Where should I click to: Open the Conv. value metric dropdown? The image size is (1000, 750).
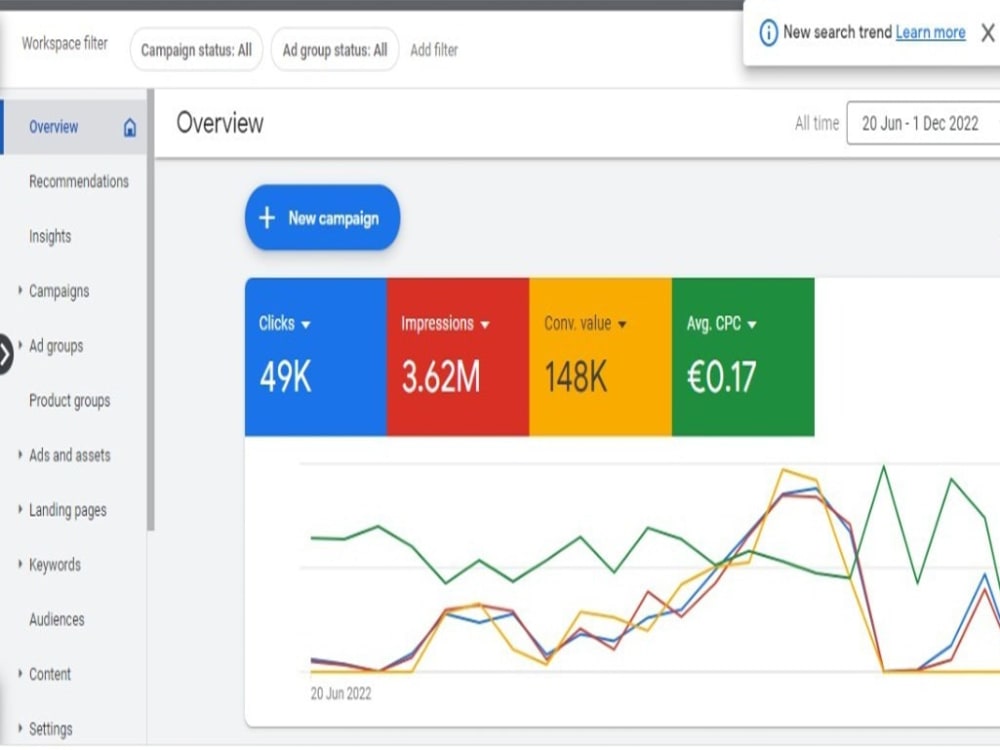coord(585,324)
